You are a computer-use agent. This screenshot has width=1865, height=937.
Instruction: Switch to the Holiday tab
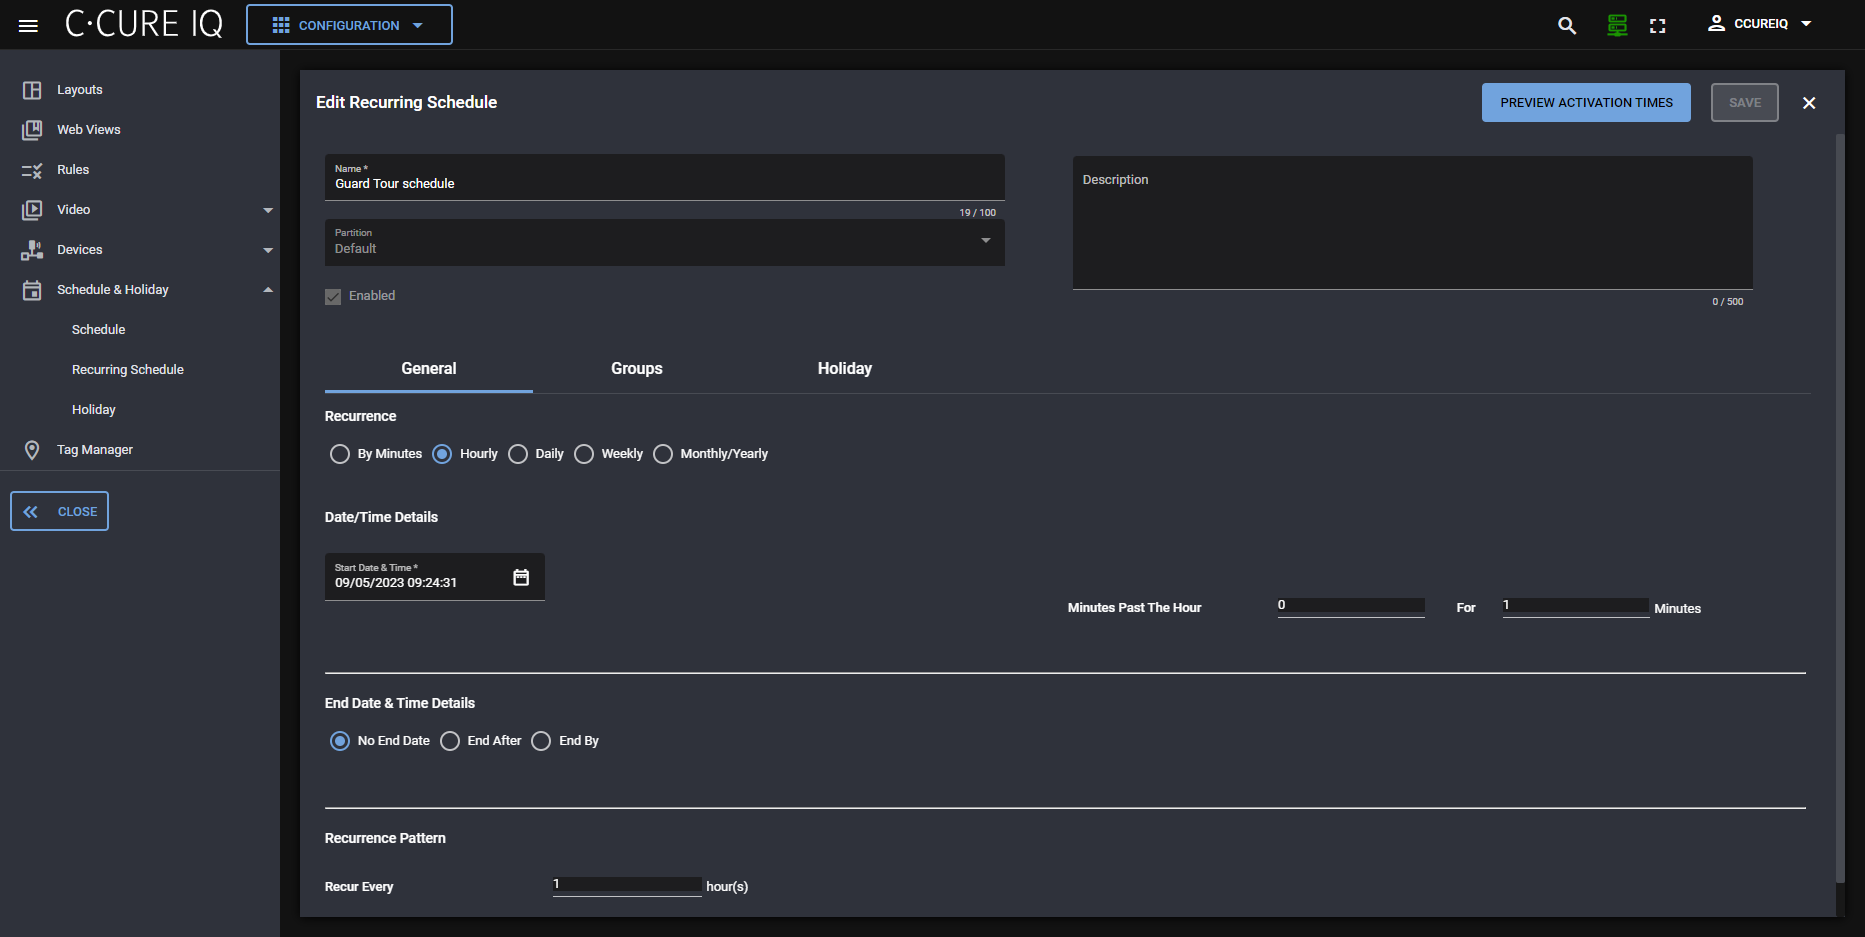coord(844,369)
